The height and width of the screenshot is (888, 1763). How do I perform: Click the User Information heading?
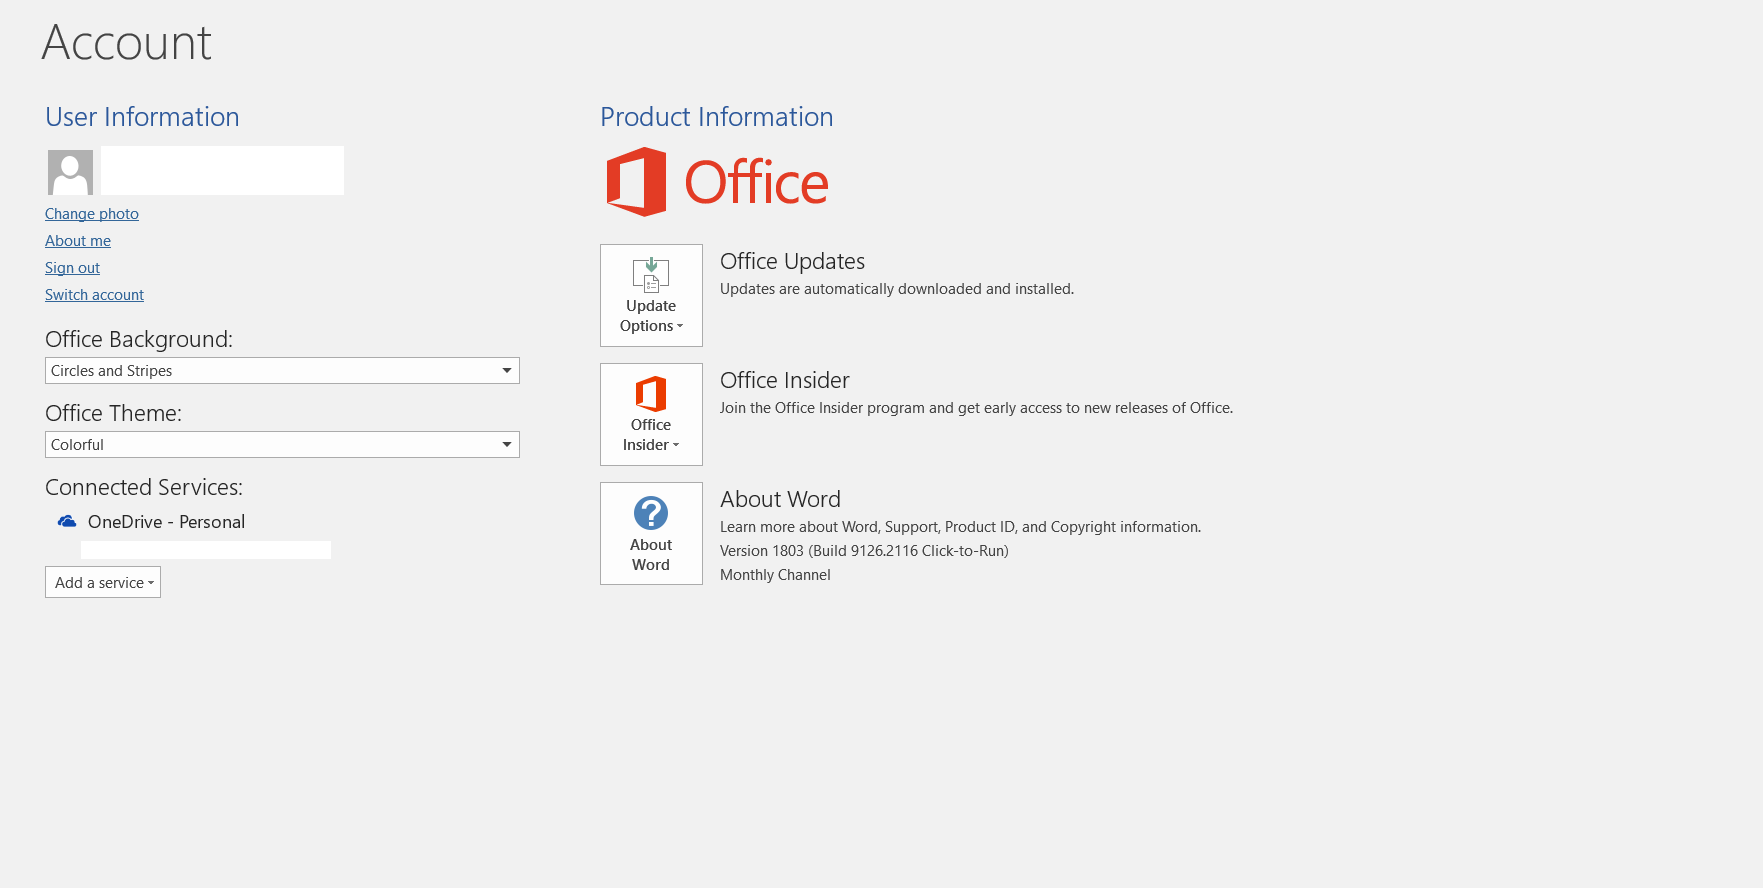142,117
